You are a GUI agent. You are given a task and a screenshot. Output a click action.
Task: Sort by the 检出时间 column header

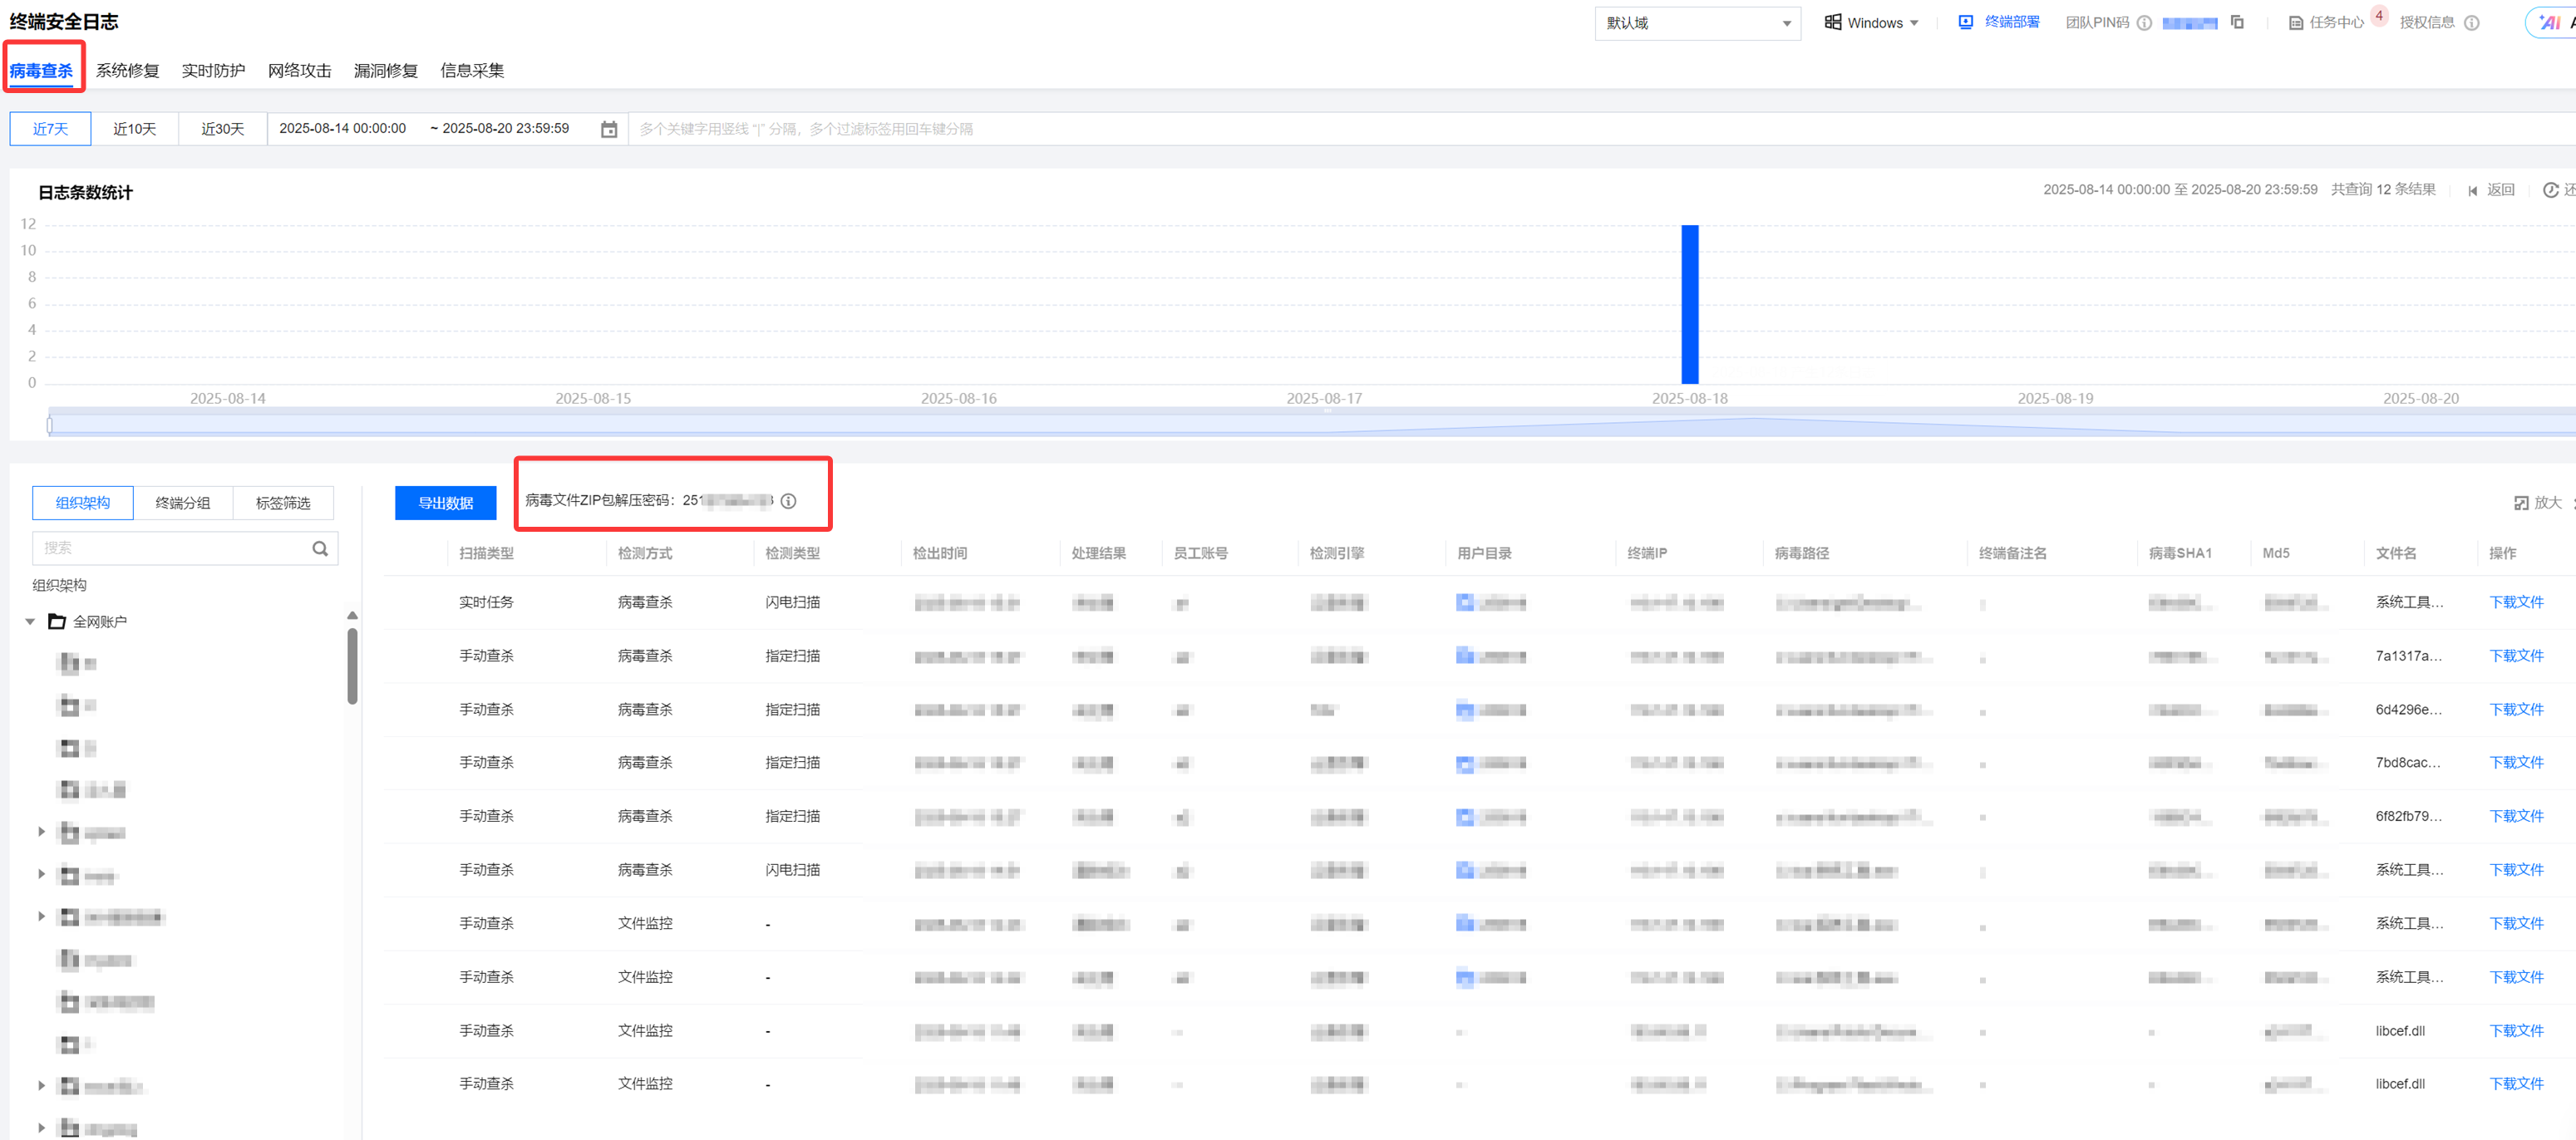point(939,553)
